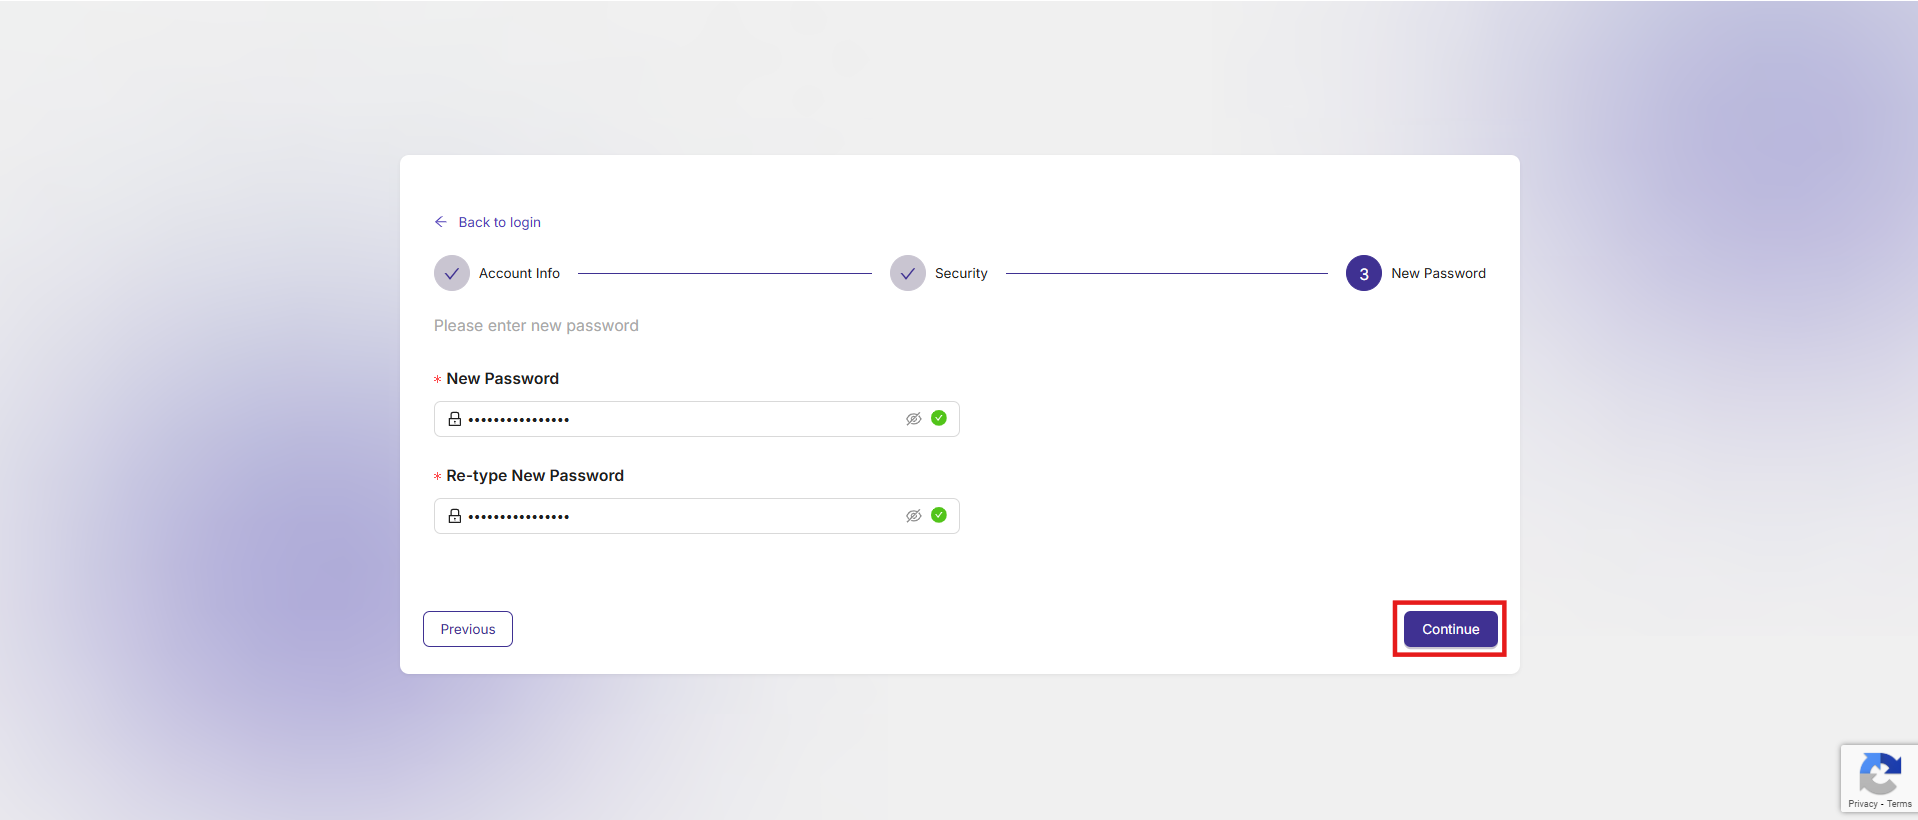Click the reCAPTCHA badge logo
Image resolution: width=1918 pixels, height=820 pixels.
1880,773
